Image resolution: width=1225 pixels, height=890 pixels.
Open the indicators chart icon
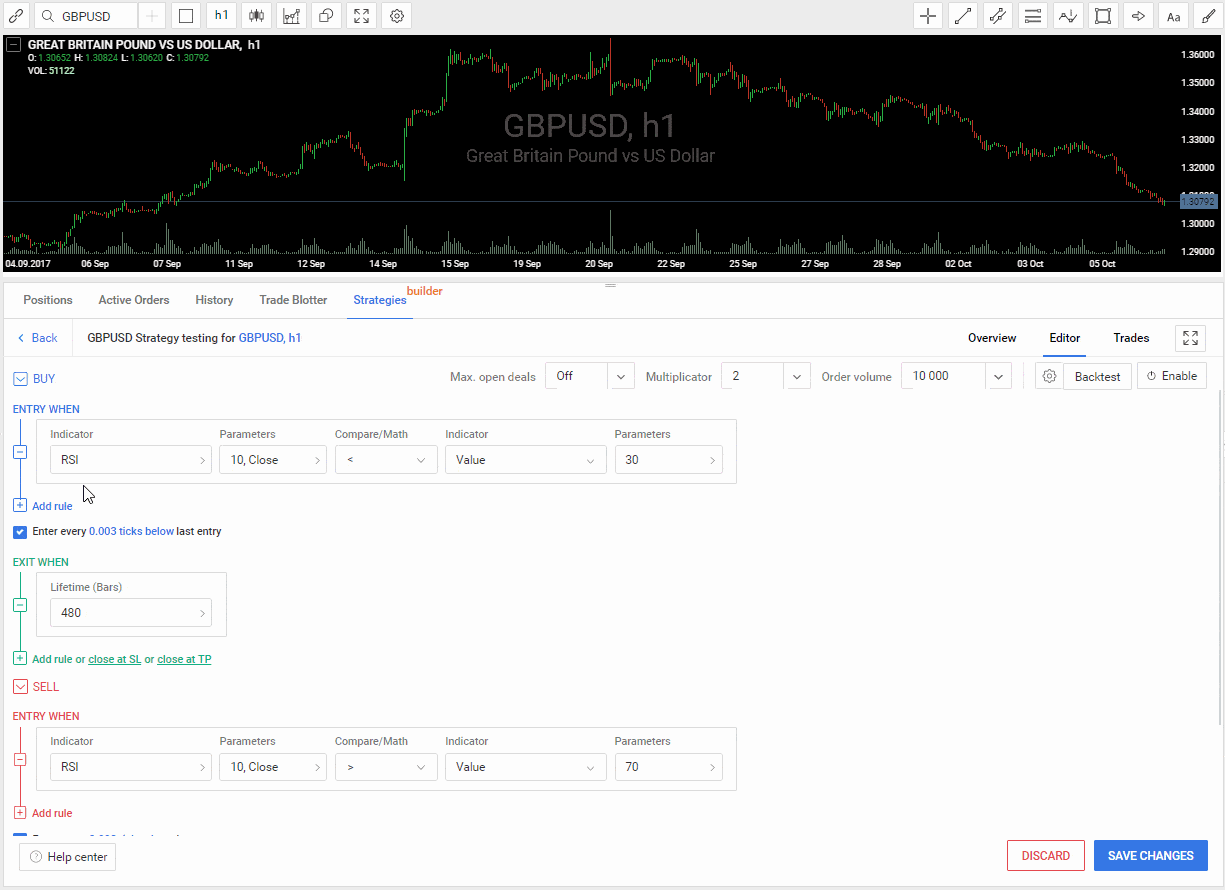tap(292, 16)
